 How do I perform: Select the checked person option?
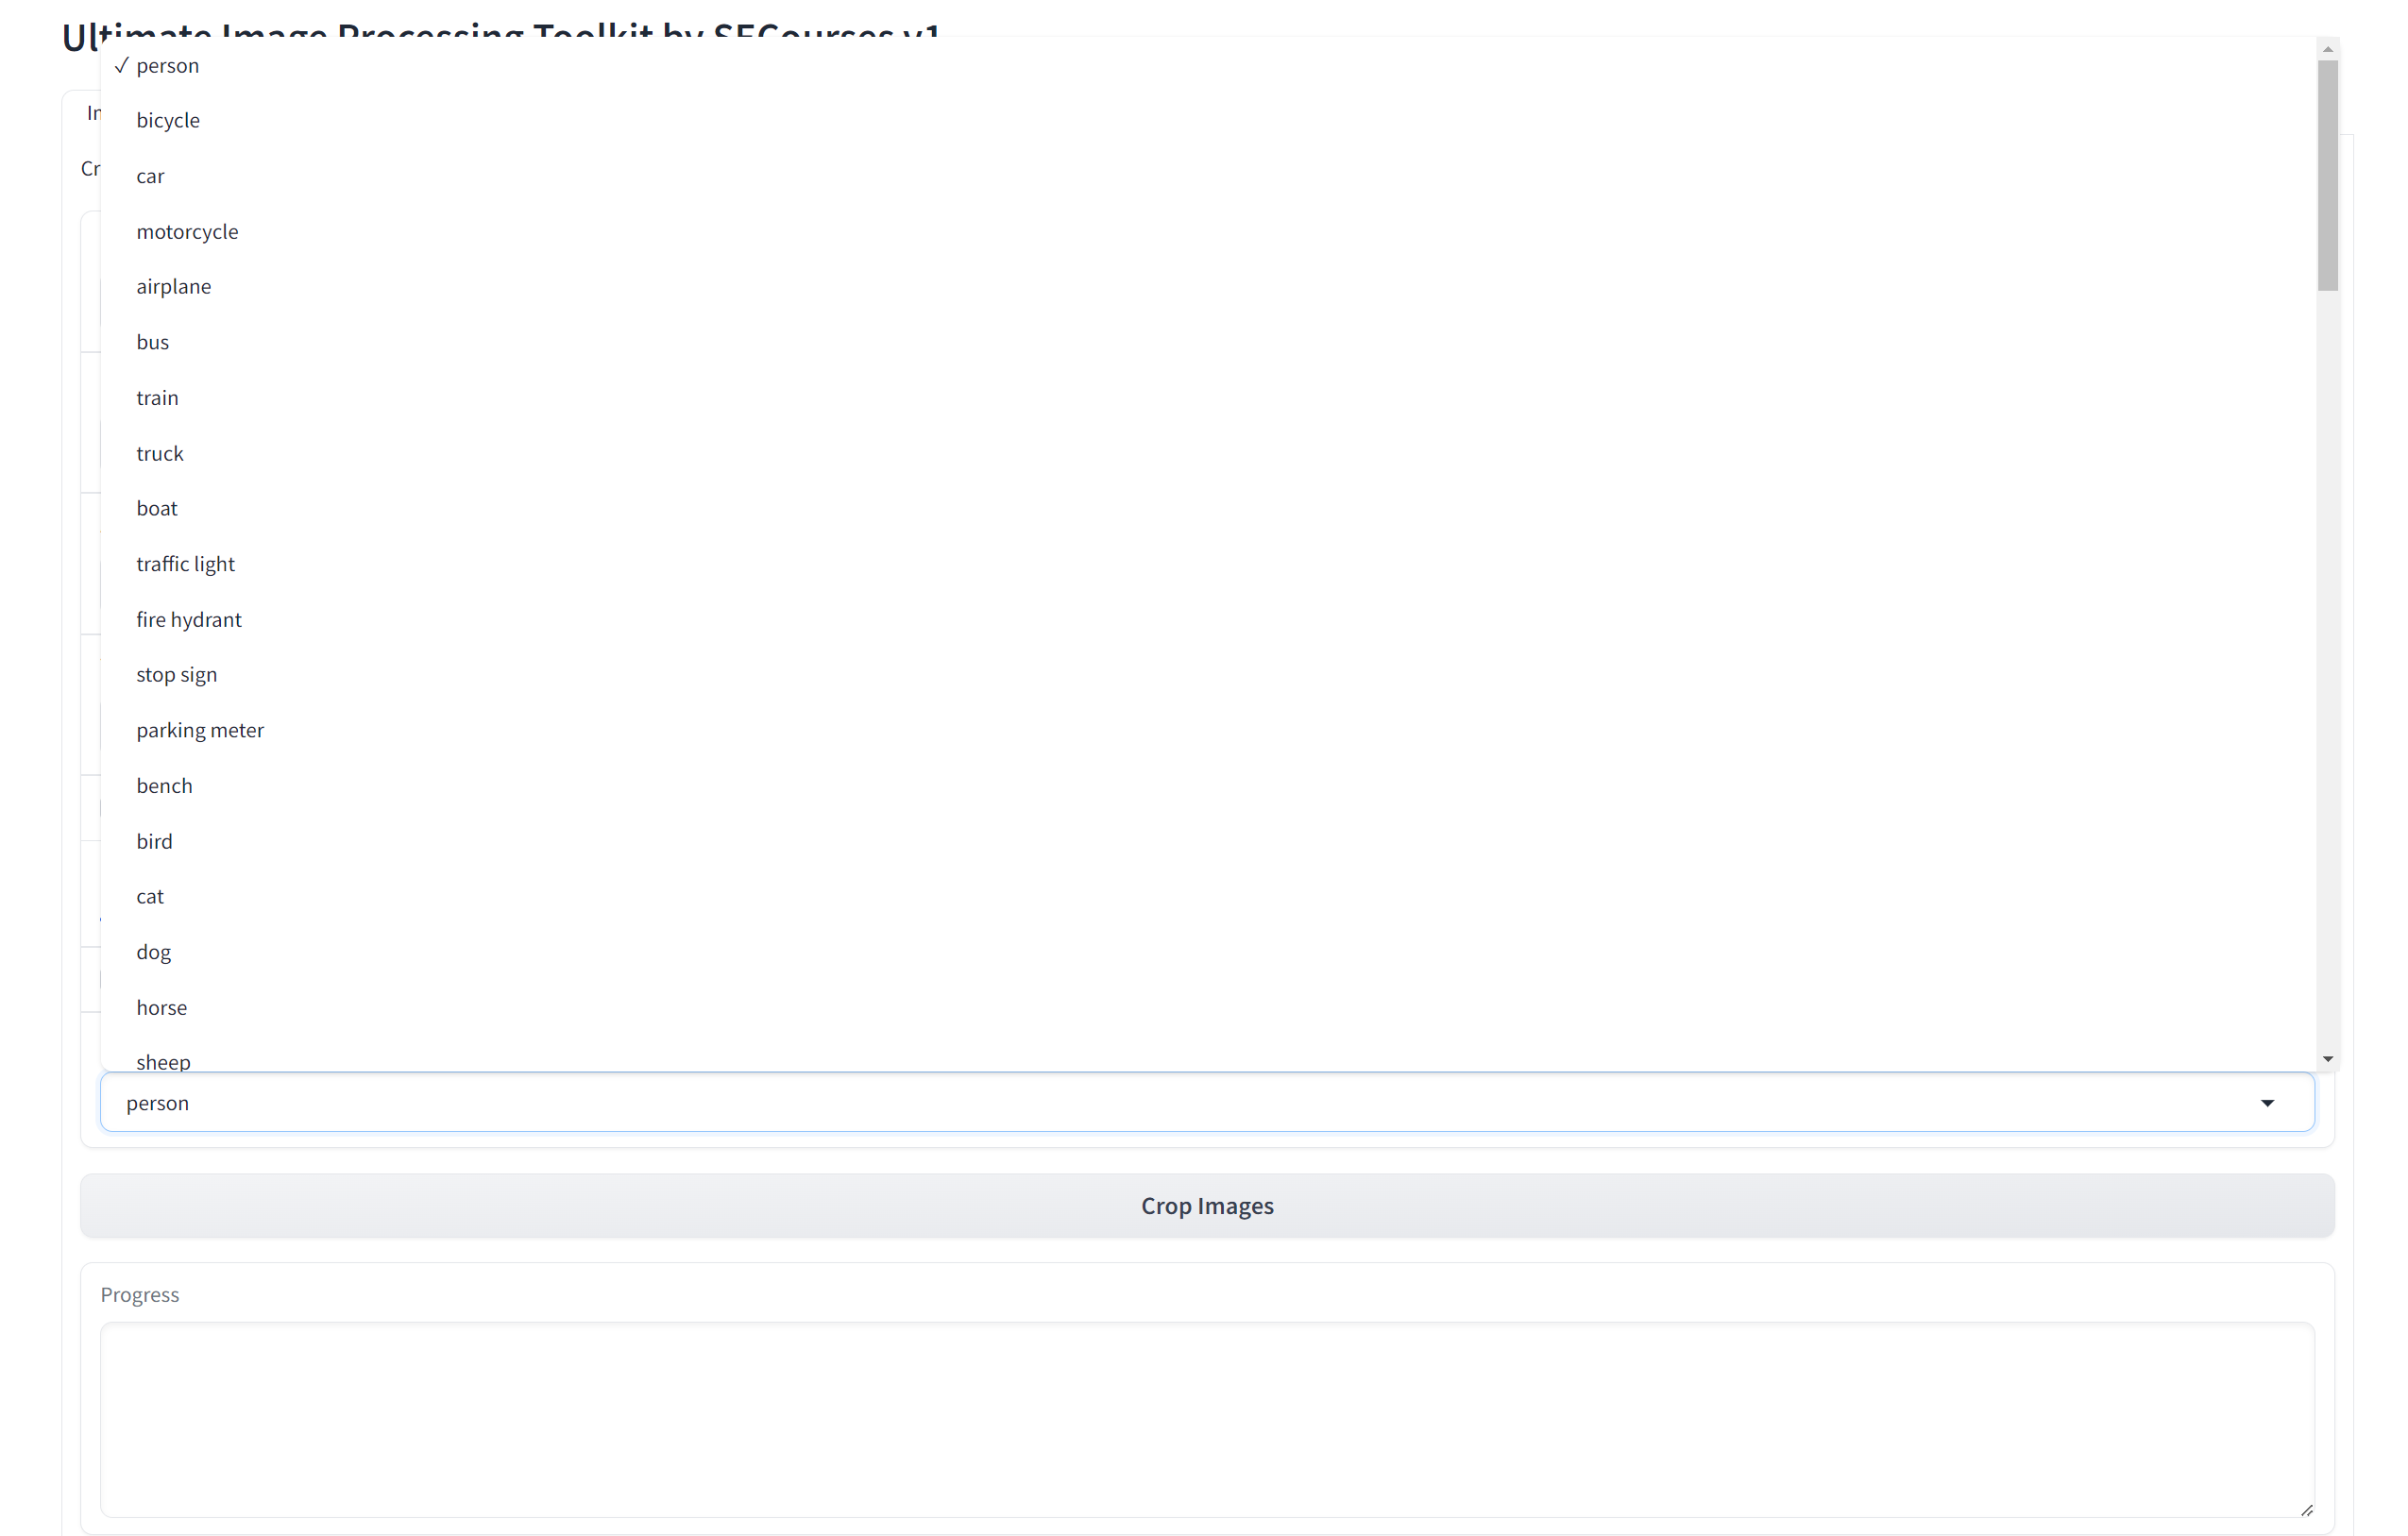pos(167,66)
